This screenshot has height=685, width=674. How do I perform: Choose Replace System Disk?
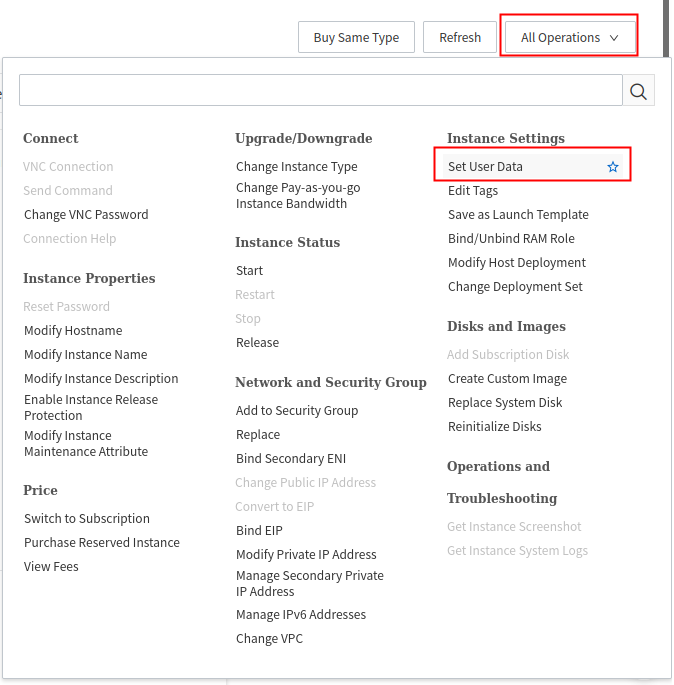tap(505, 402)
